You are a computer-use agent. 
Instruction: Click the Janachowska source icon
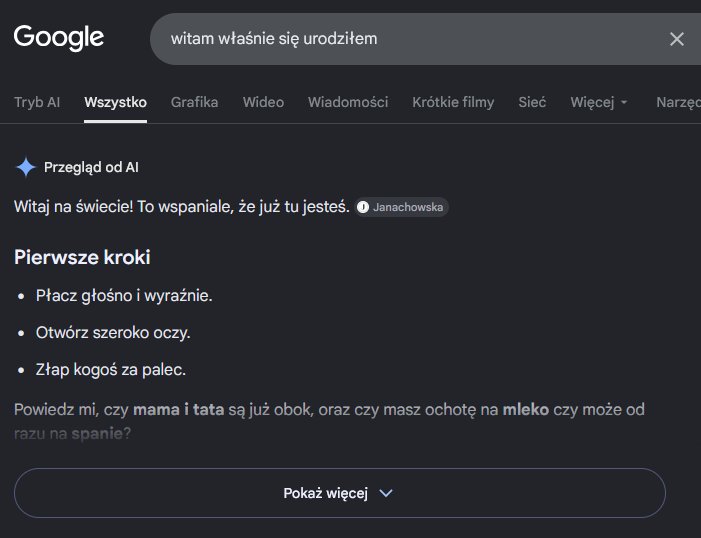click(x=363, y=207)
